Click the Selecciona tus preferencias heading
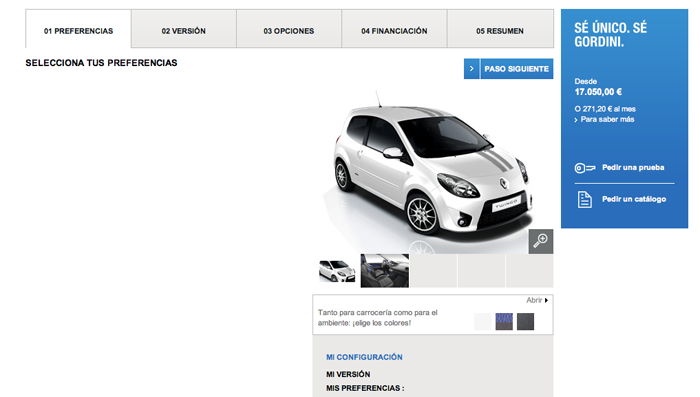This screenshot has height=397, width=700. [101, 63]
